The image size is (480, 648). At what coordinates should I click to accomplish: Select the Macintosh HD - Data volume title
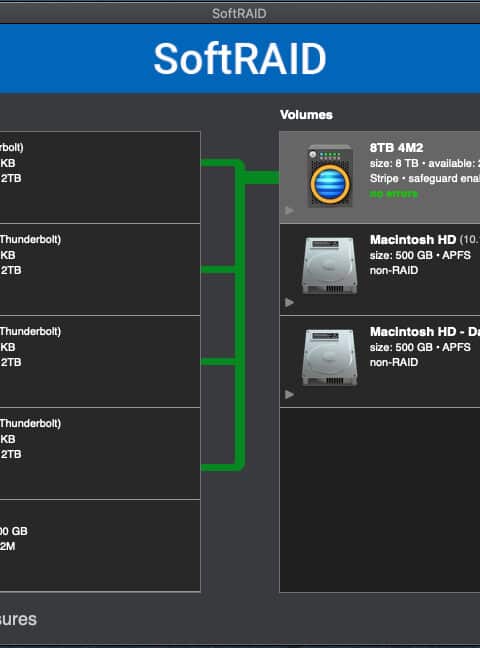425,331
